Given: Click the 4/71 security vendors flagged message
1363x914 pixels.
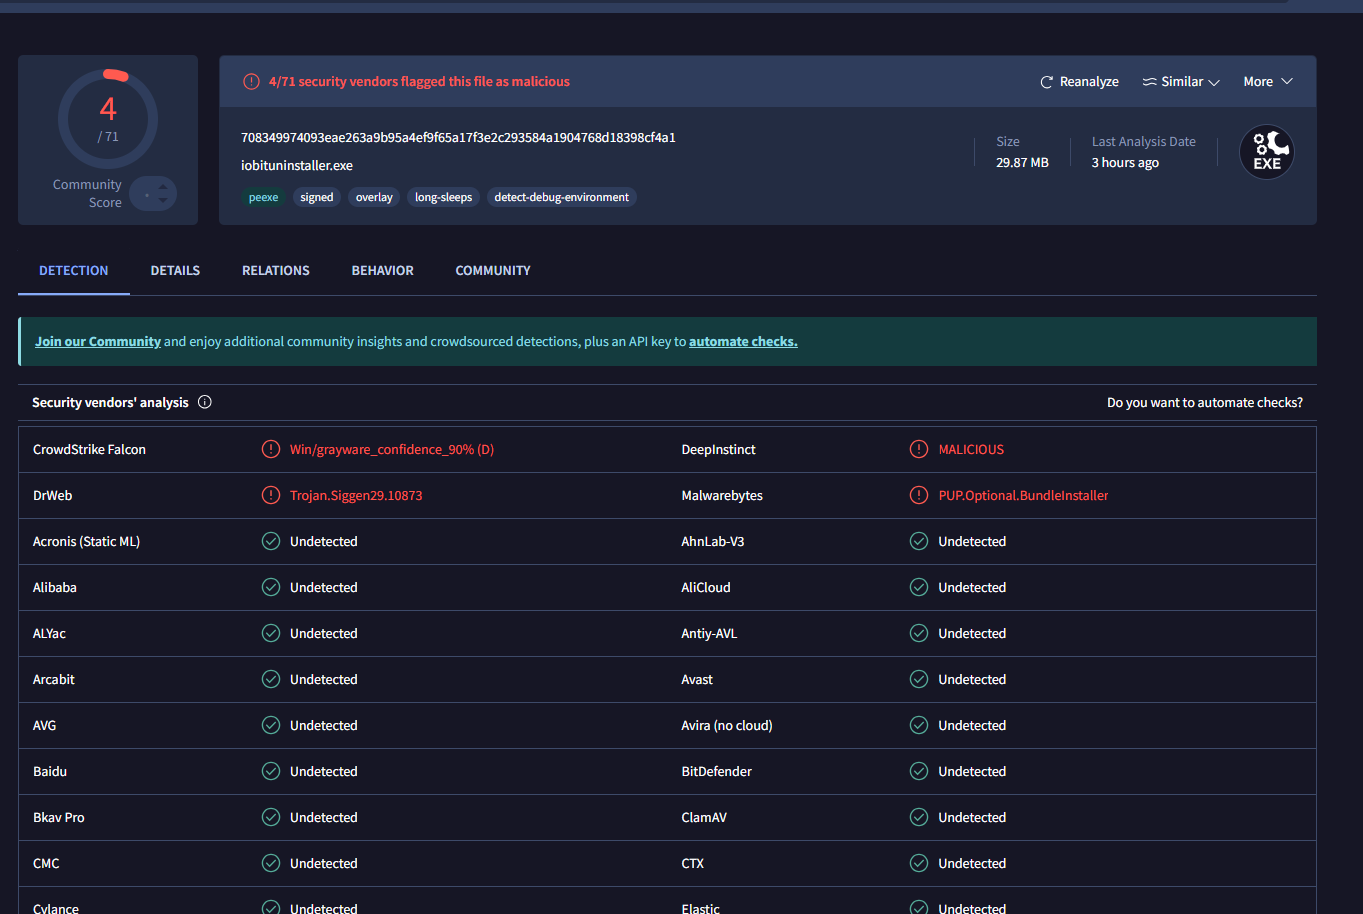Looking at the screenshot, I should [x=419, y=82].
